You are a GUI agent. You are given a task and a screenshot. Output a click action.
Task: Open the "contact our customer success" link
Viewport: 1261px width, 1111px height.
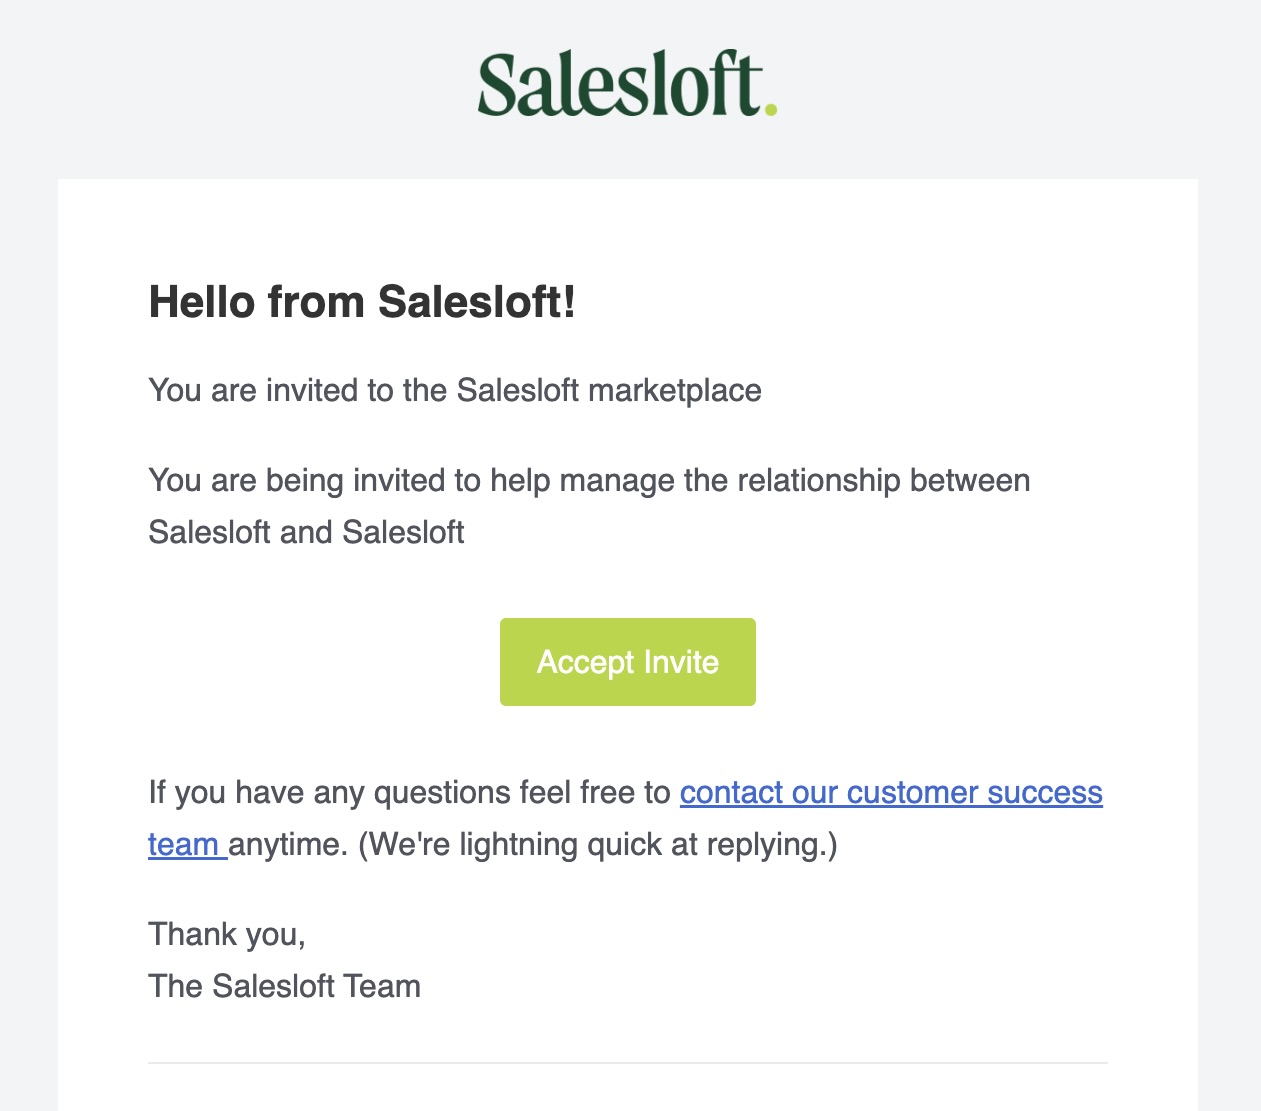[x=891, y=792]
